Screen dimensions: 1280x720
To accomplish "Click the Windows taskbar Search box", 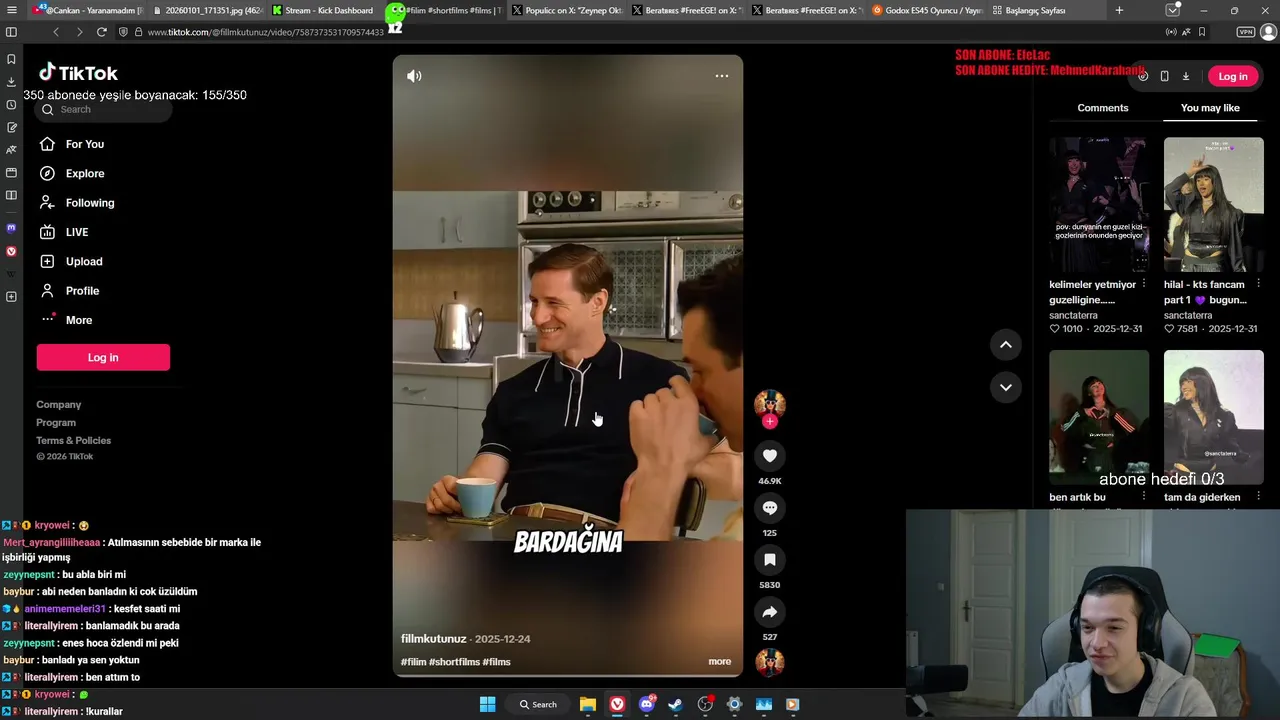I will [x=538, y=704].
